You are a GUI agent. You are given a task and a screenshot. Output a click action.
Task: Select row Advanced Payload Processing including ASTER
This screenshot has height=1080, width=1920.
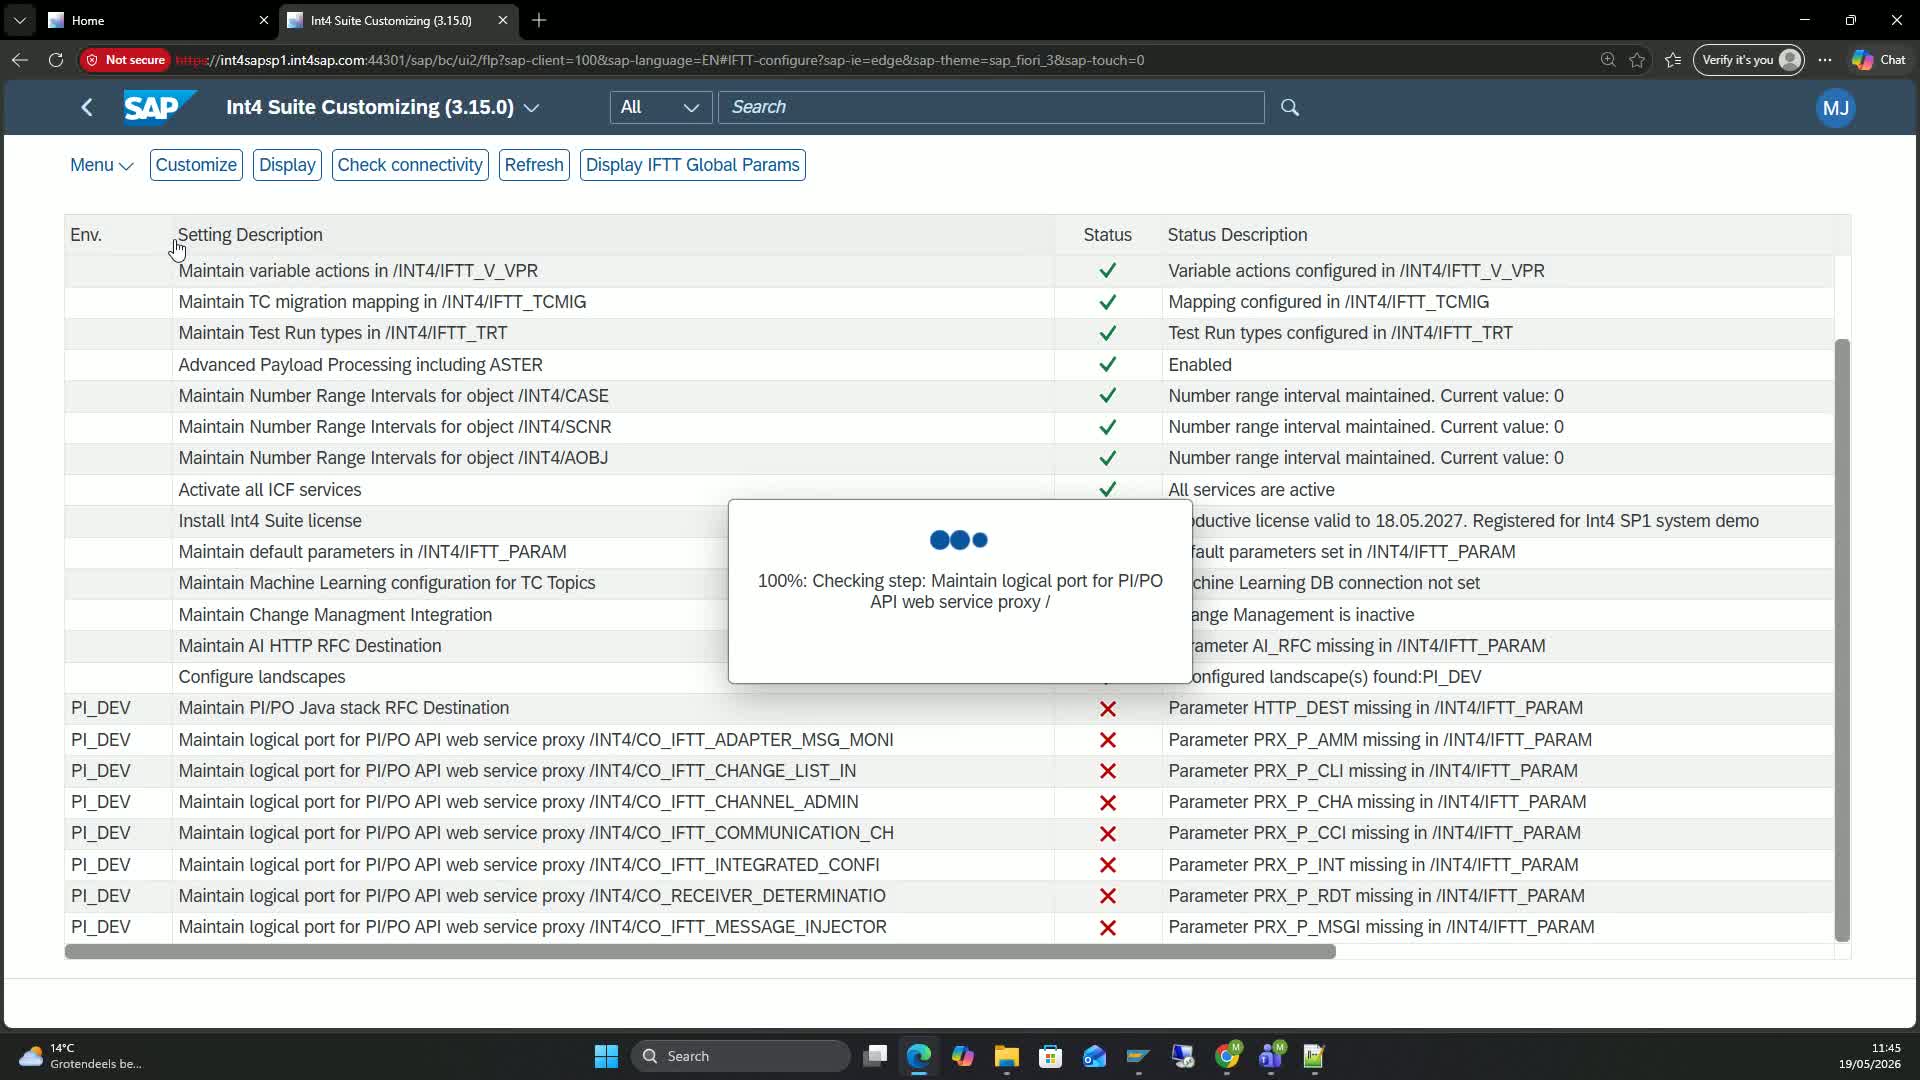pos(949,365)
